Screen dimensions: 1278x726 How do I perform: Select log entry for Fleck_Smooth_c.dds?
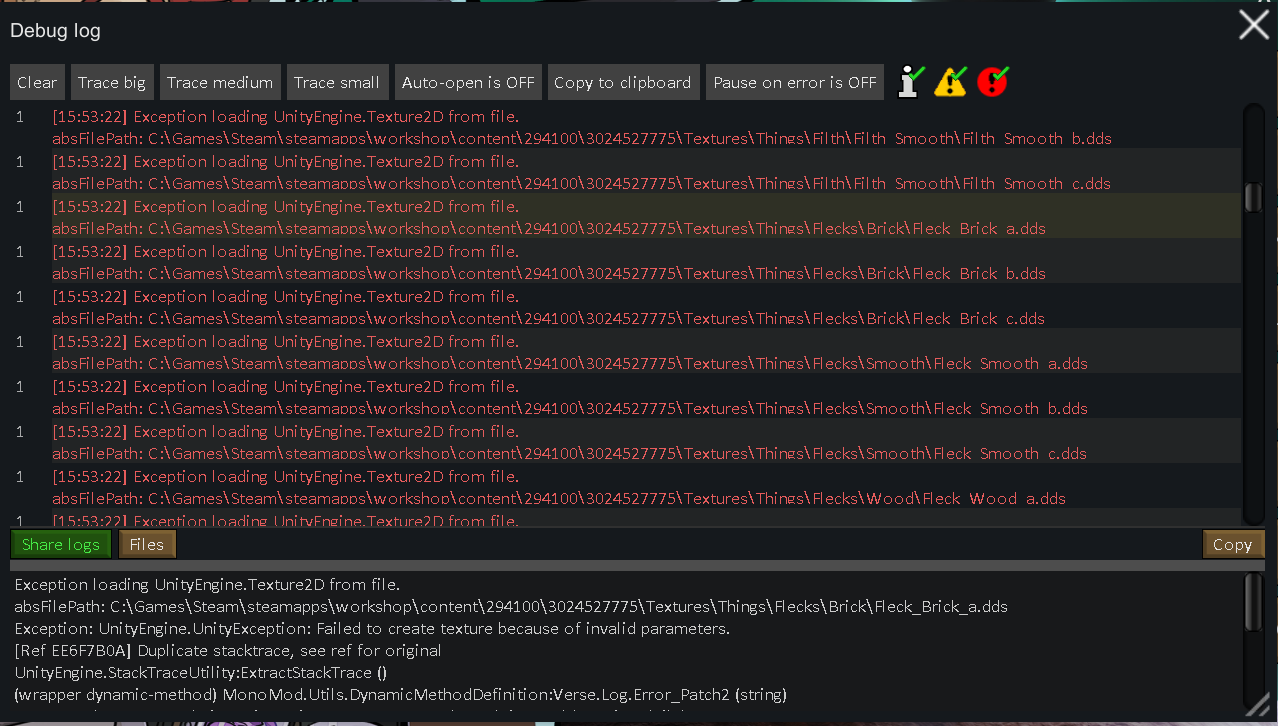(625, 441)
